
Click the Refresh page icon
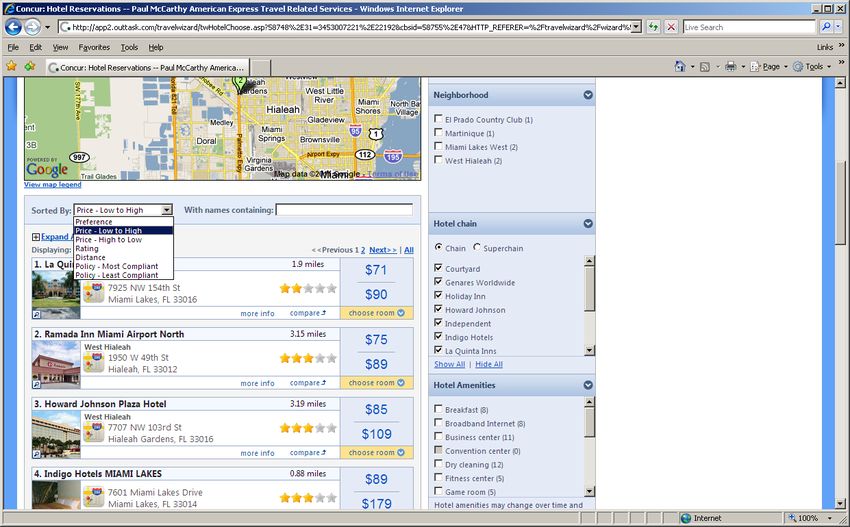tap(654, 27)
